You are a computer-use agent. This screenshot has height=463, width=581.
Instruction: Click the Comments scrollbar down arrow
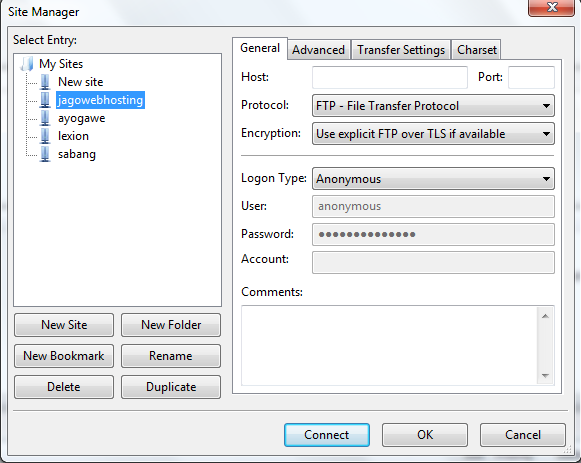point(545,376)
